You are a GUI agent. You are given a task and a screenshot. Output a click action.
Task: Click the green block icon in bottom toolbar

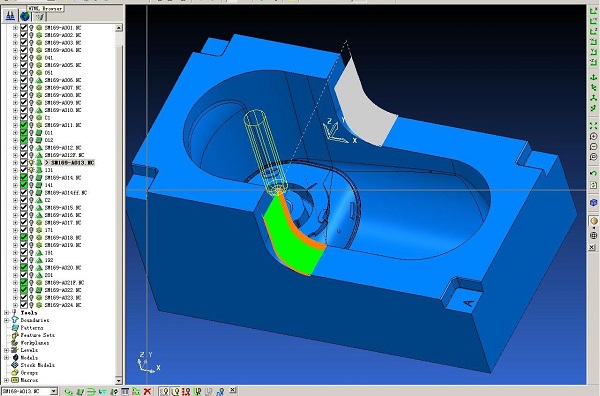pyautogui.click(x=80, y=391)
